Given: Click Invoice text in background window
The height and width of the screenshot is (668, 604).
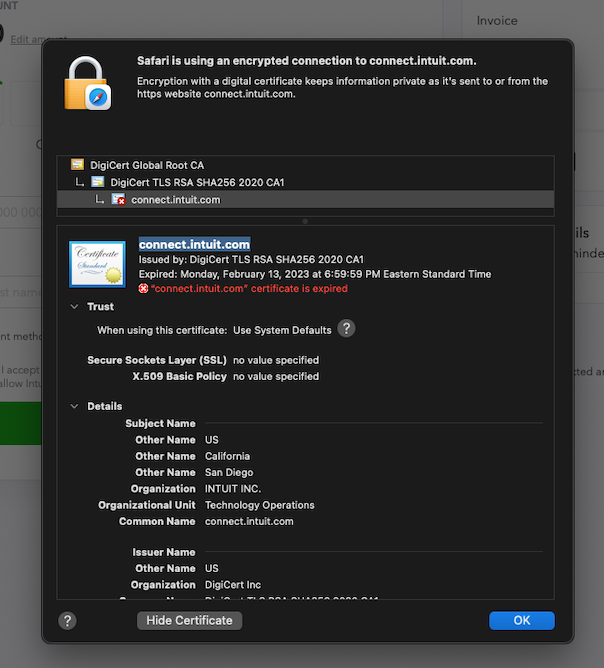Looking at the screenshot, I should 497,20.
